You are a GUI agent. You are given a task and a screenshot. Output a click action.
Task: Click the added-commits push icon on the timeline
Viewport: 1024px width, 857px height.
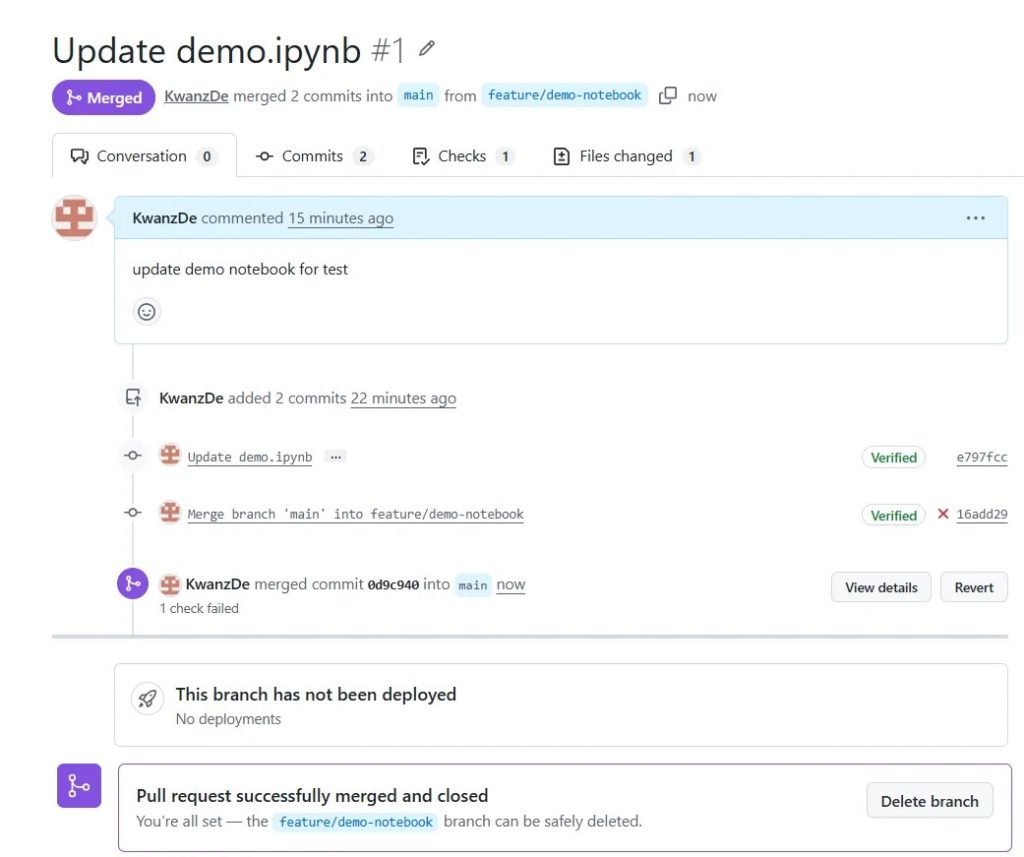[133, 397]
